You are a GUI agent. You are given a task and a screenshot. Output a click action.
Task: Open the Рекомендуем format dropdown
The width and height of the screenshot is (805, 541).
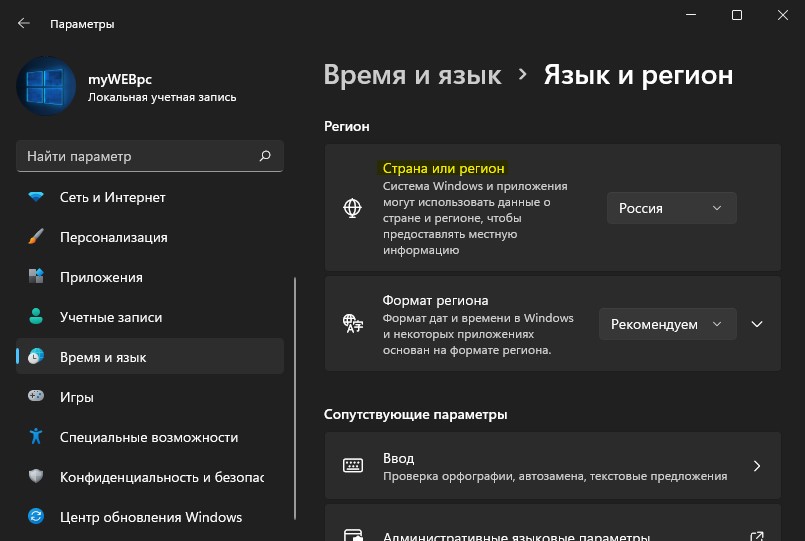click(x=667, y=324)
